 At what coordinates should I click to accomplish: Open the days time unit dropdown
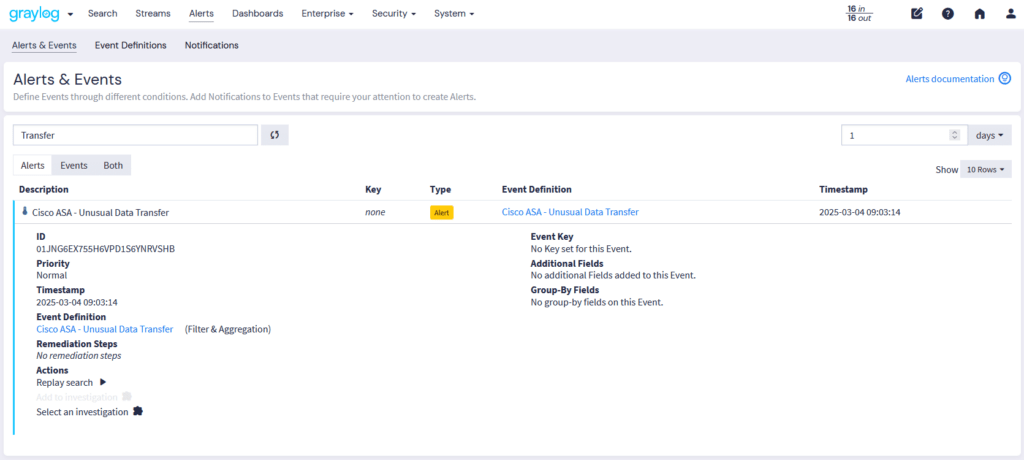(989, 135)
